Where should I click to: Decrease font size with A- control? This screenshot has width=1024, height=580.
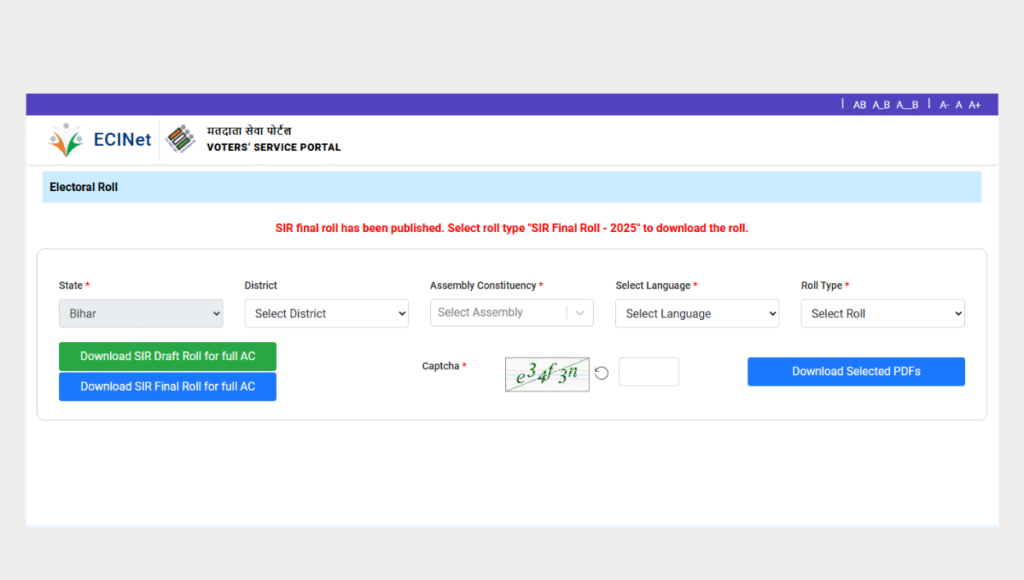click(944, 105)
